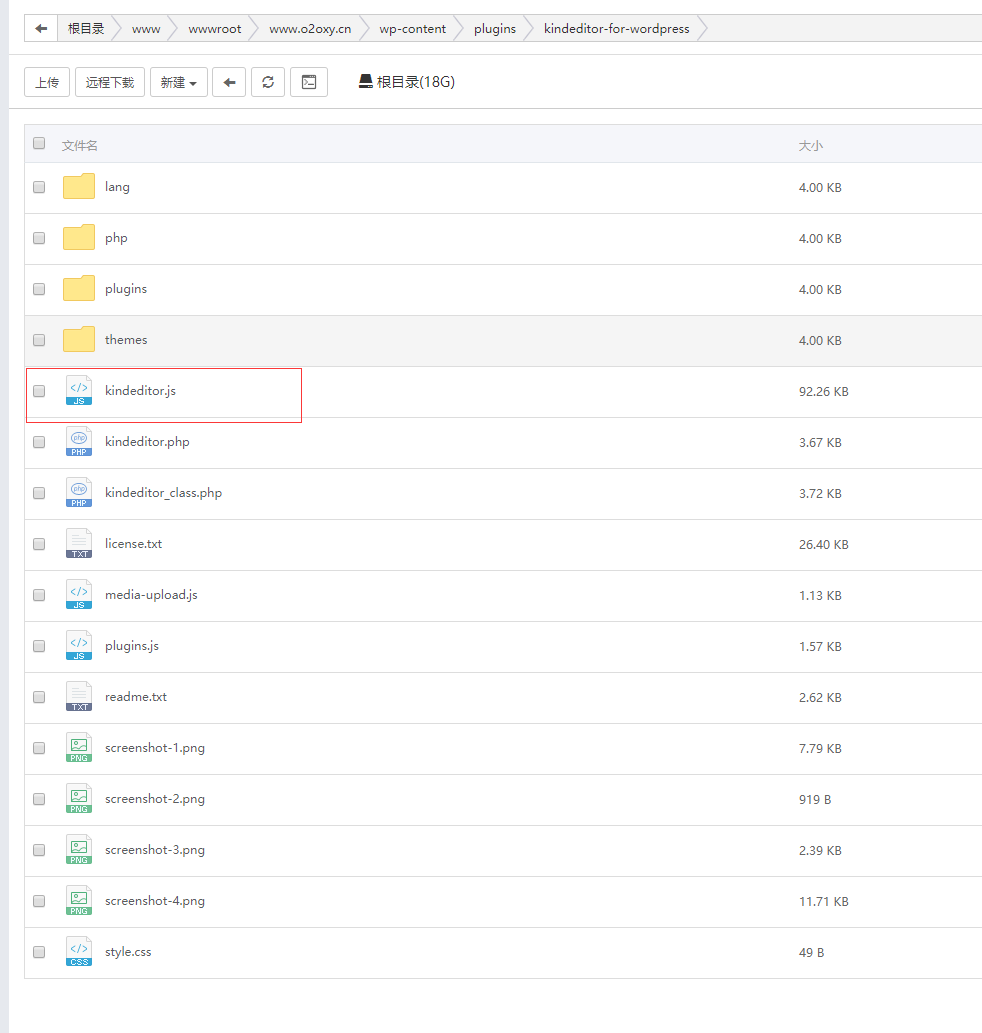
Task: Open the kindeditor_class.php file name
Action: click(x=163, y=493)
